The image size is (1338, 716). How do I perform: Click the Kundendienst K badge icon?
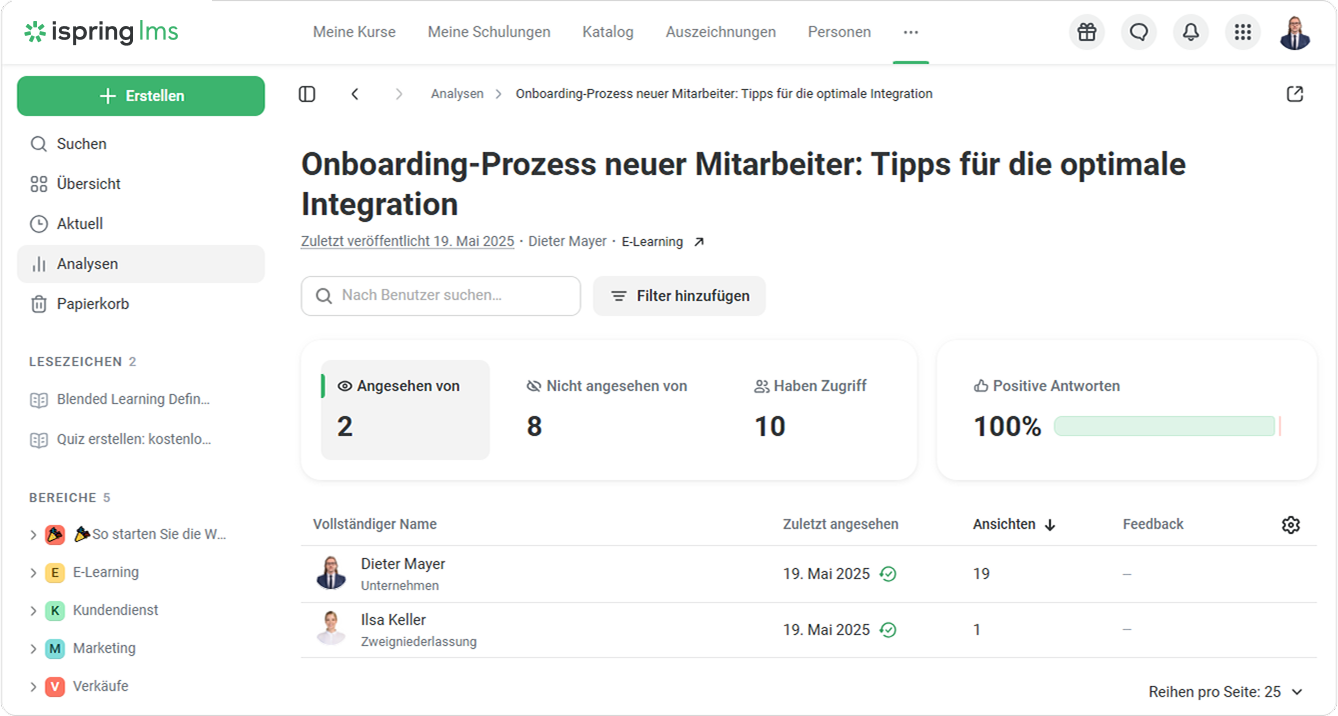pos(55,611)
